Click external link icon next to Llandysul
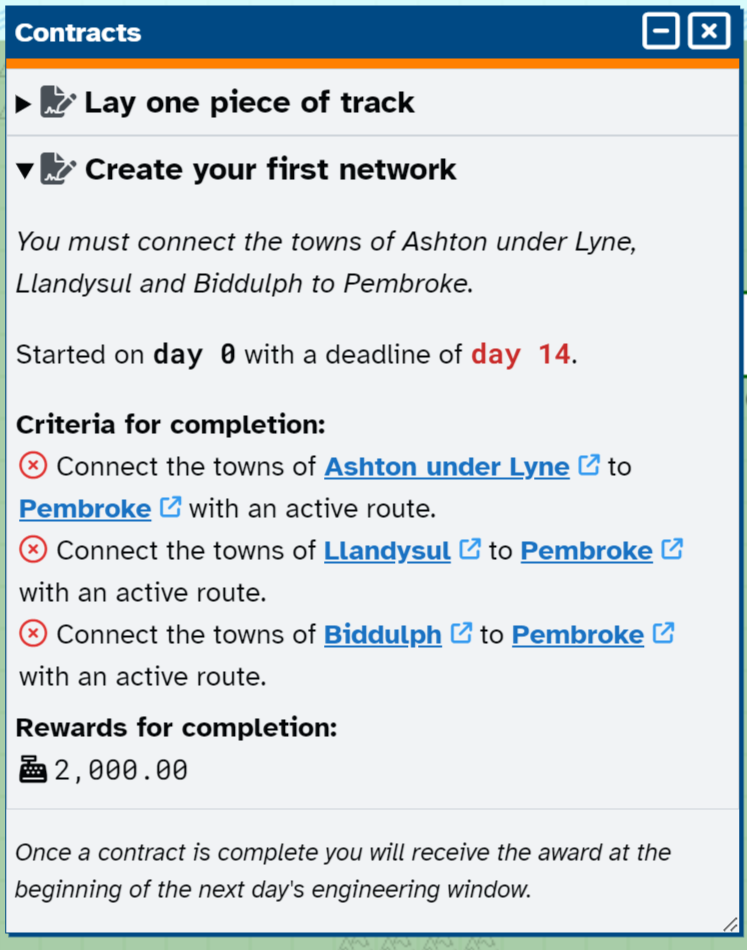 tap(470, 549)
